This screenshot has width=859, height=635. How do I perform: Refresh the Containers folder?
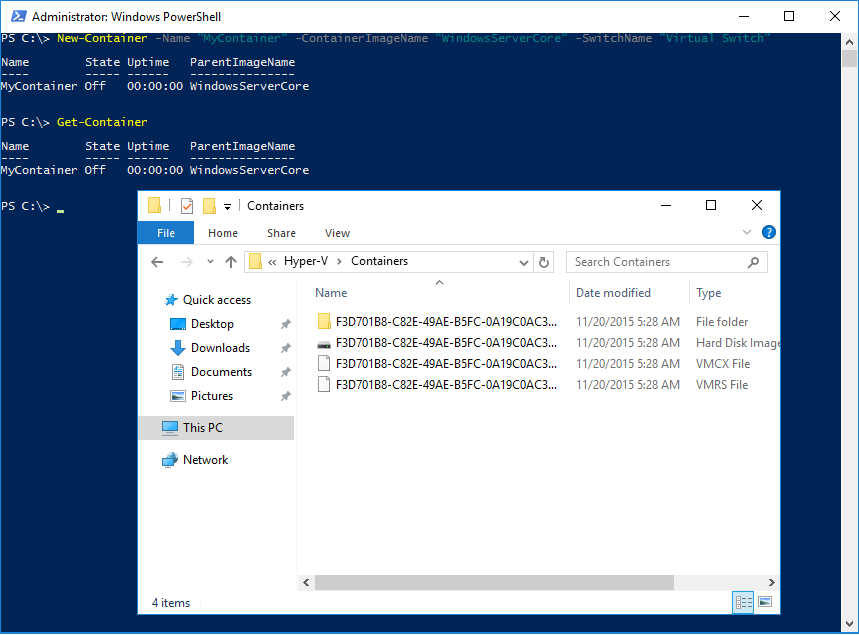pyautogui.click(x=544, y=262)
